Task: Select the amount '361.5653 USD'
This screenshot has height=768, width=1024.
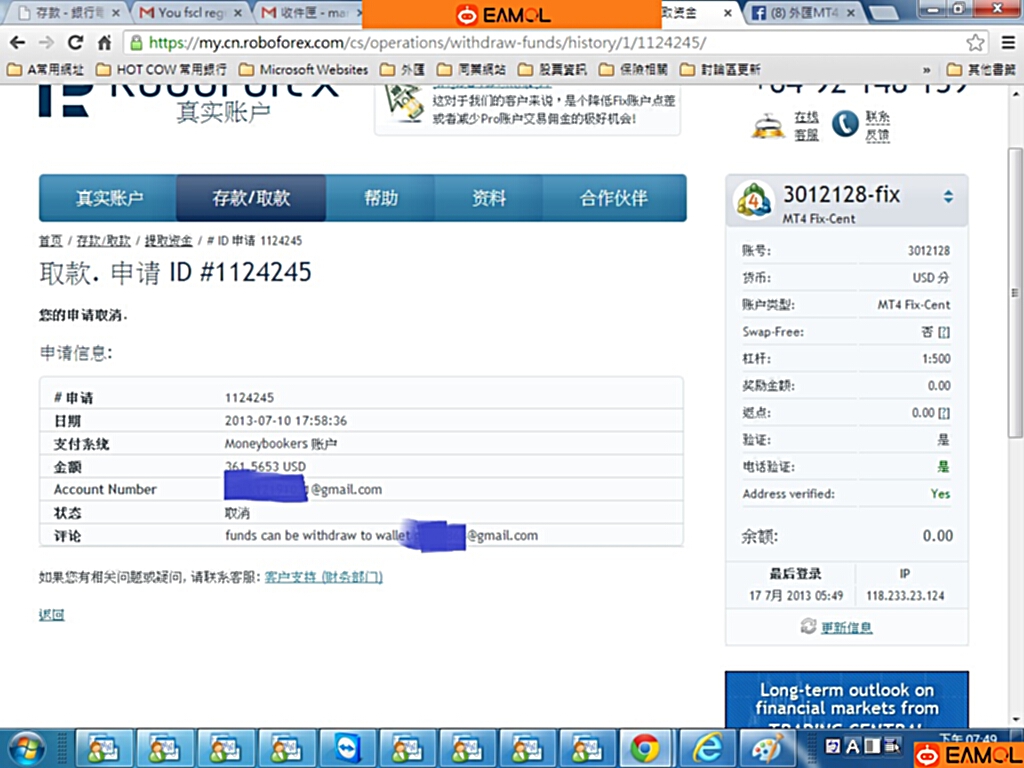Action: tap(265, 466)
